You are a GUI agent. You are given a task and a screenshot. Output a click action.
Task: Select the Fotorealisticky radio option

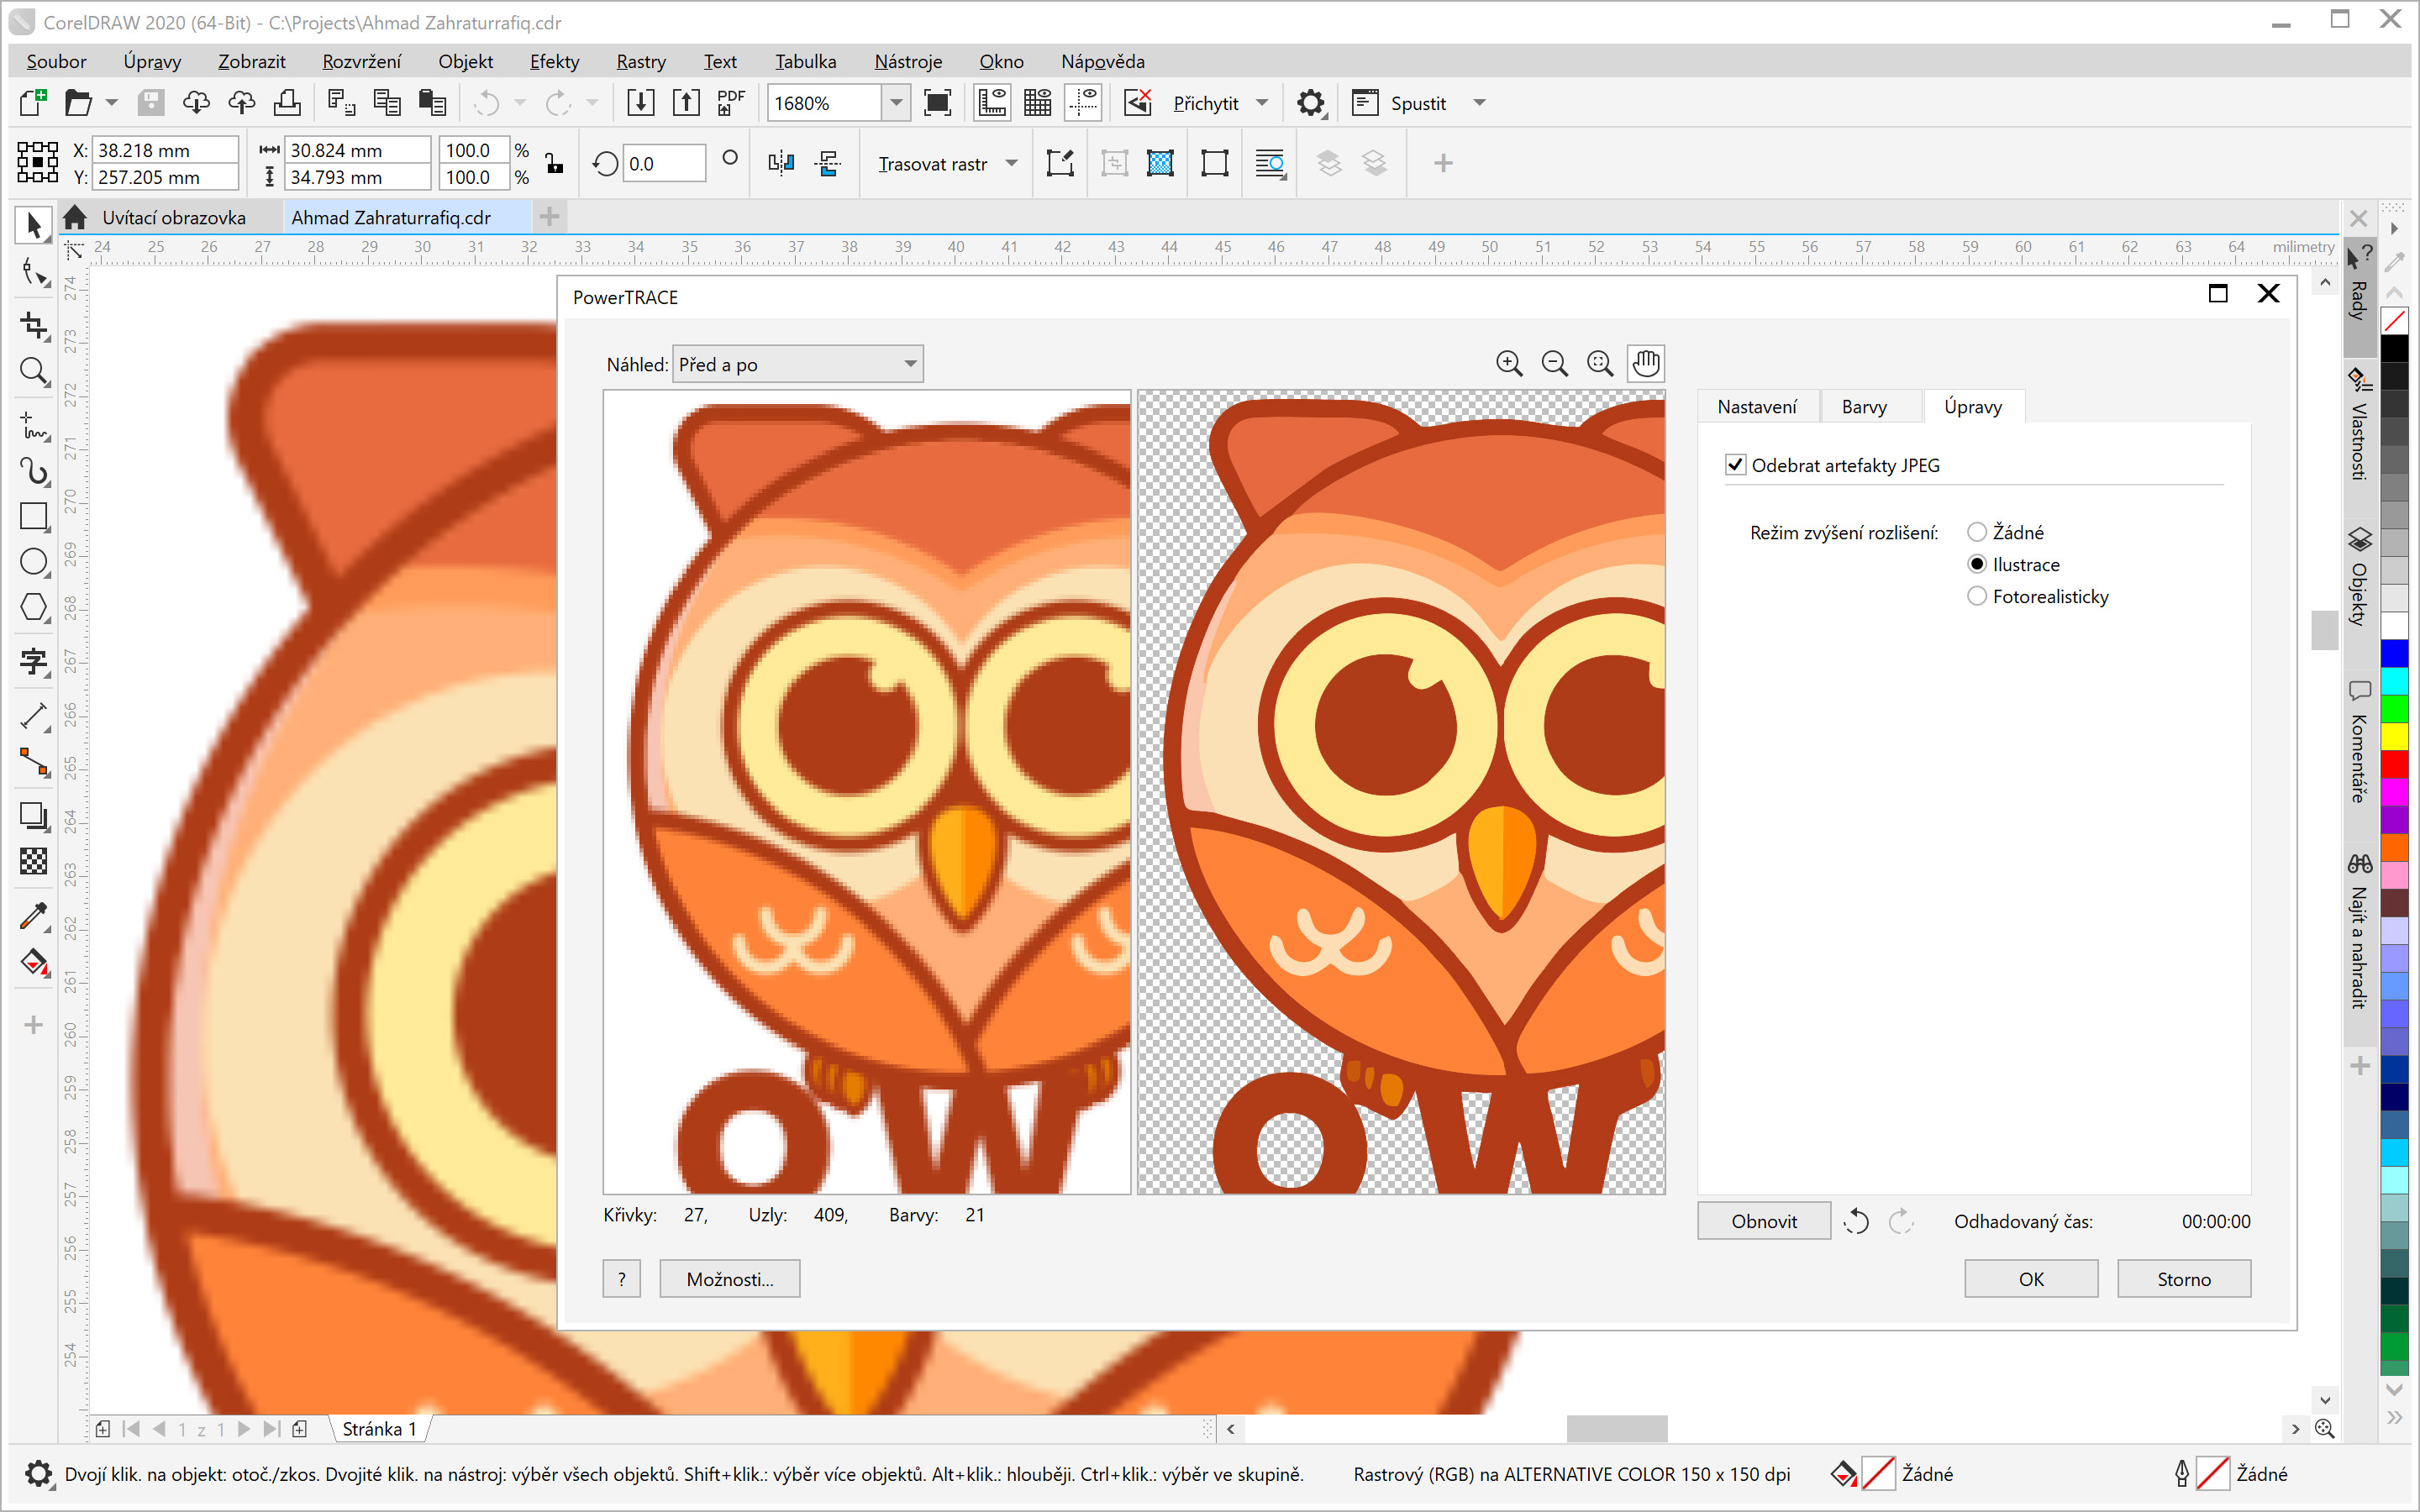1977,597
